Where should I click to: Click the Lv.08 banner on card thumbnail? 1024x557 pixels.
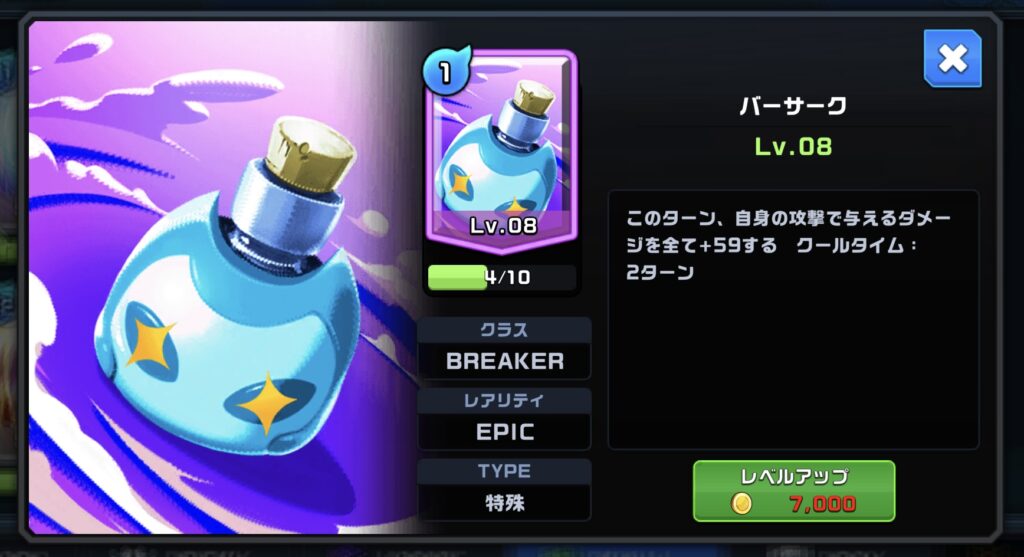(x=503, y=226)
